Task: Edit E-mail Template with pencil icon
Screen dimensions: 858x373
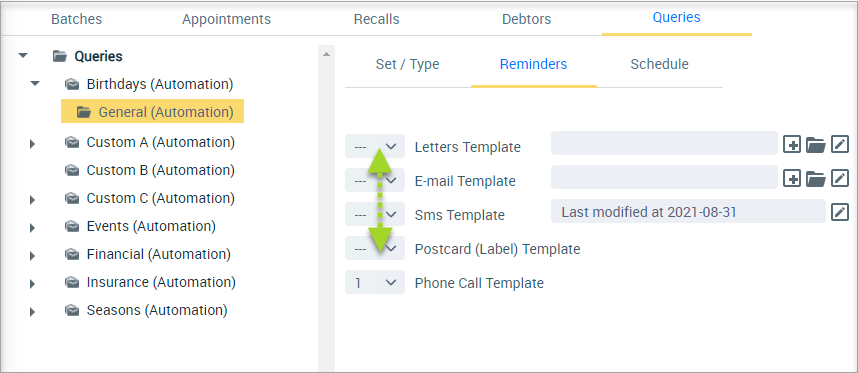Action: [x=840, y=178]
